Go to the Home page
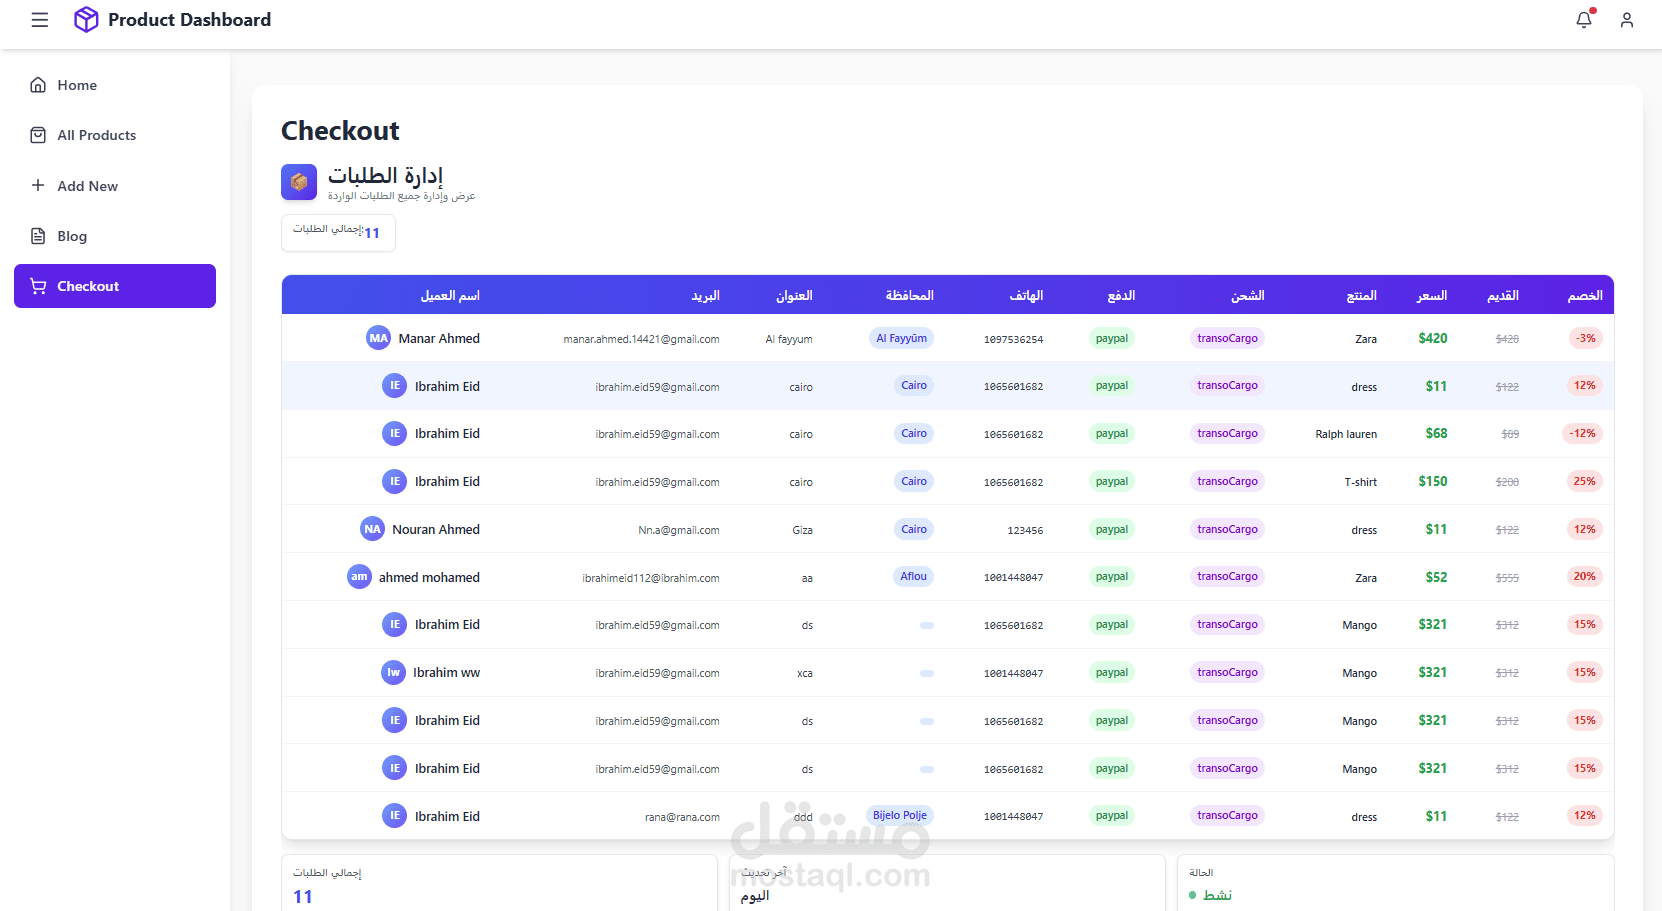The image size is (1662, 911). coord(77,85)
